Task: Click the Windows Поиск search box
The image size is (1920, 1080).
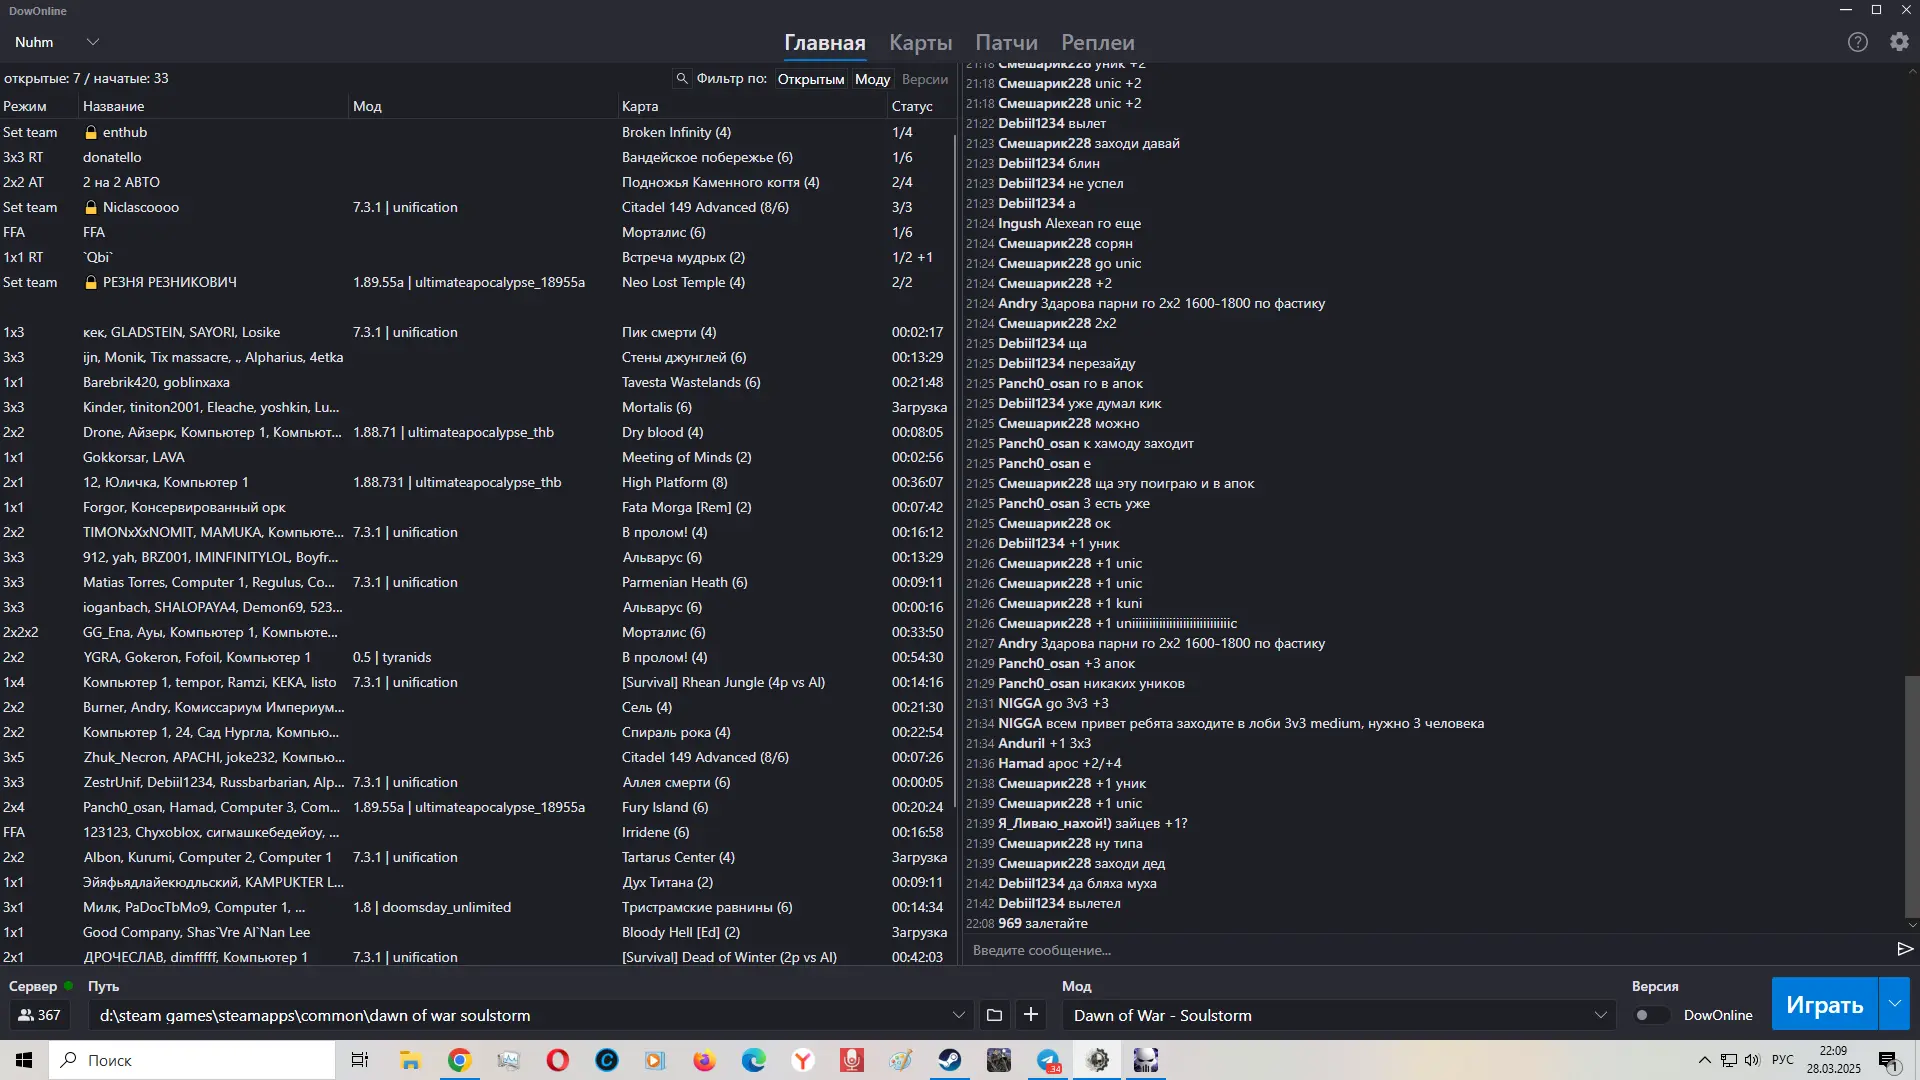Action: 192,1060
